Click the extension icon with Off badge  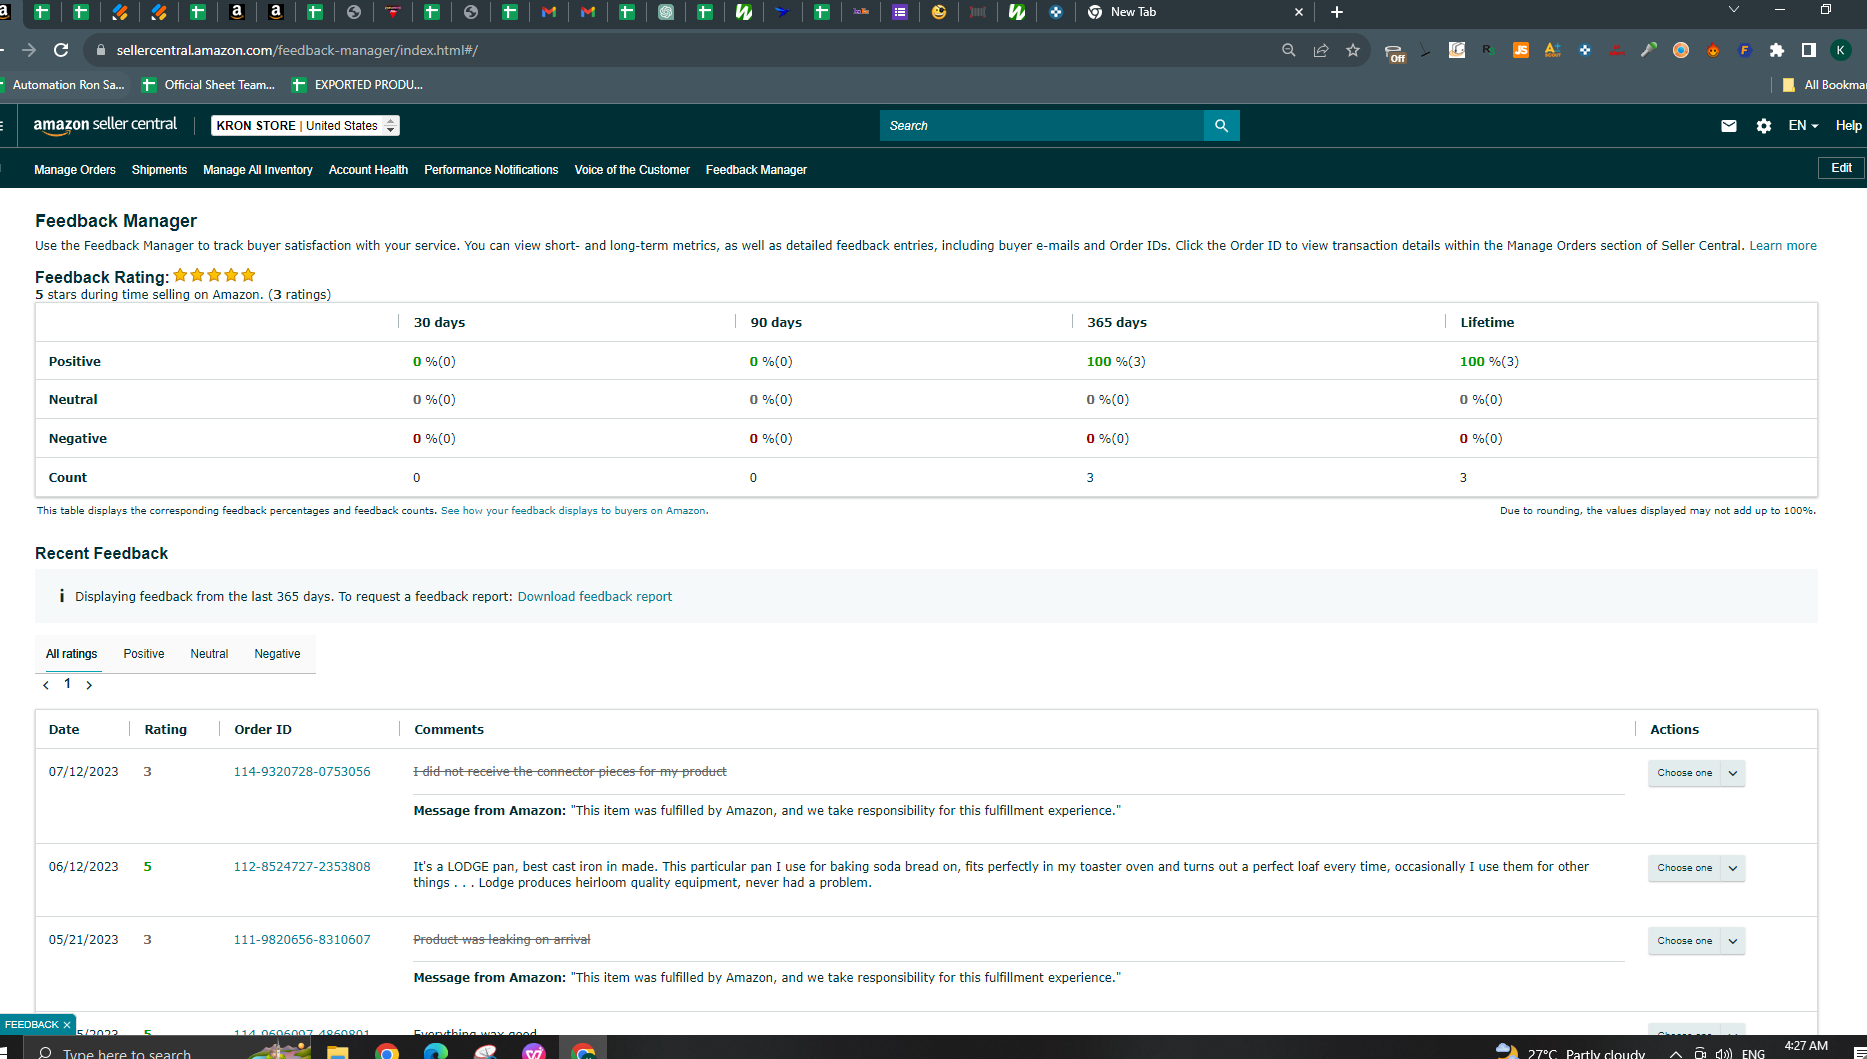[x=1394, y=52]
